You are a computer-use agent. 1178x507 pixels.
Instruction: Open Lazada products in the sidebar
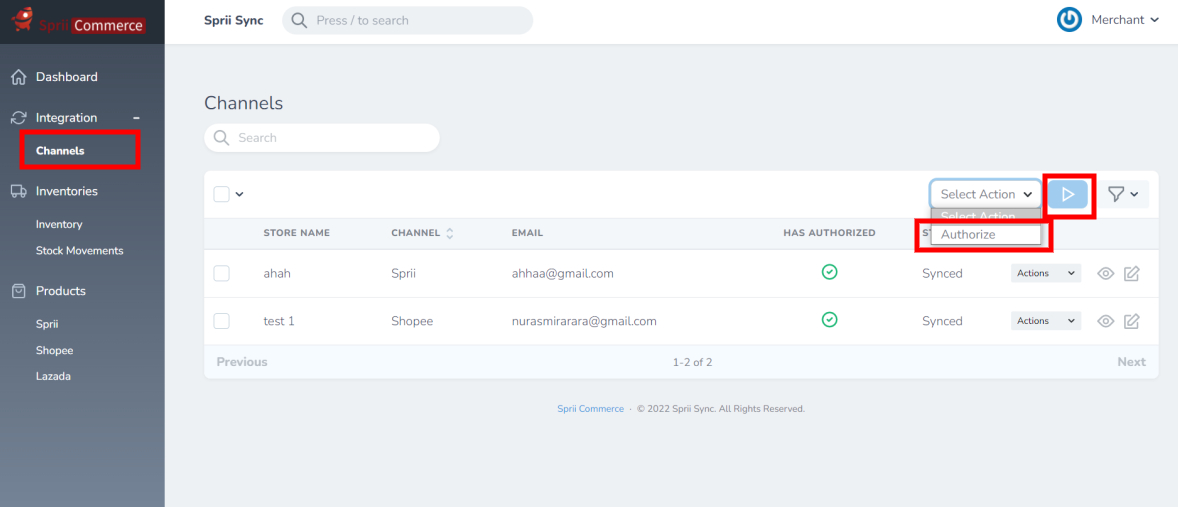coord(53,376)
